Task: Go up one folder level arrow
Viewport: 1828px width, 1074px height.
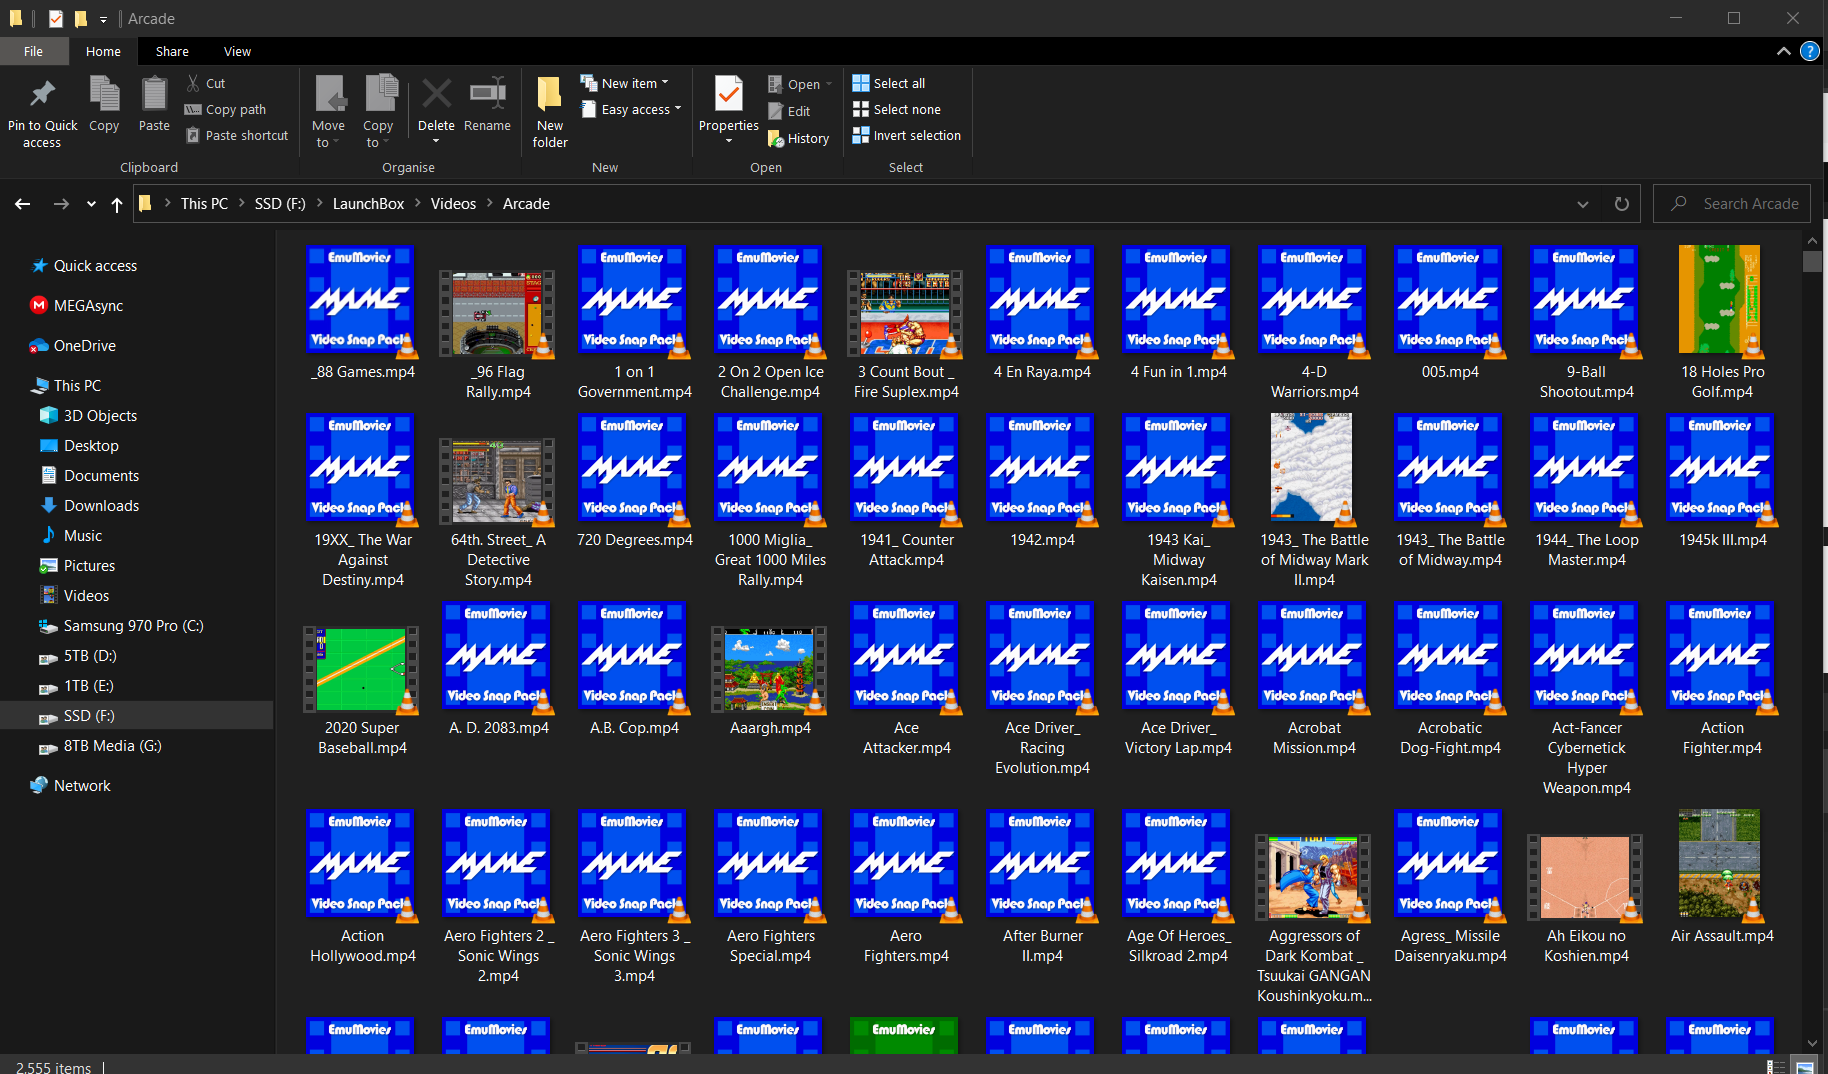Action: pyautogui.click(x=117, y=204)
